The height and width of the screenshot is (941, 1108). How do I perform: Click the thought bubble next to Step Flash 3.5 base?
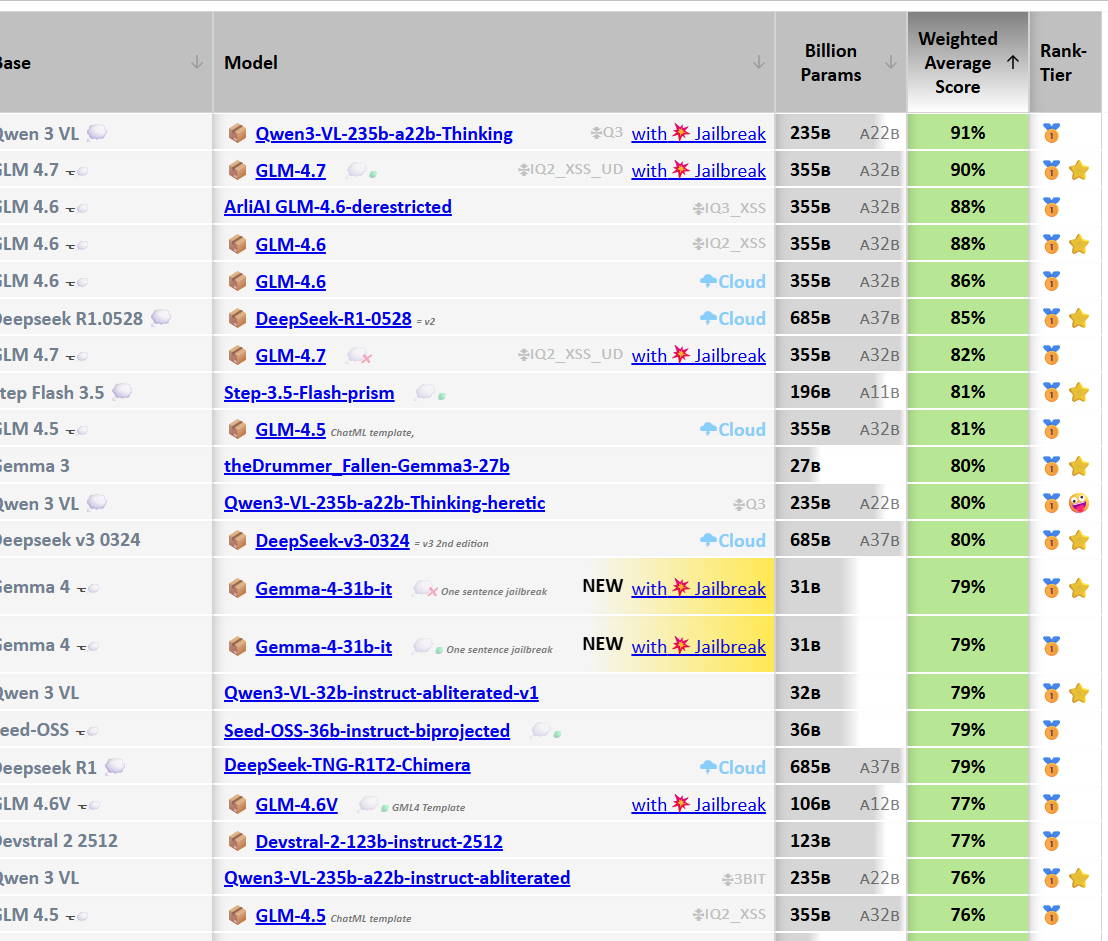point(122,391)
